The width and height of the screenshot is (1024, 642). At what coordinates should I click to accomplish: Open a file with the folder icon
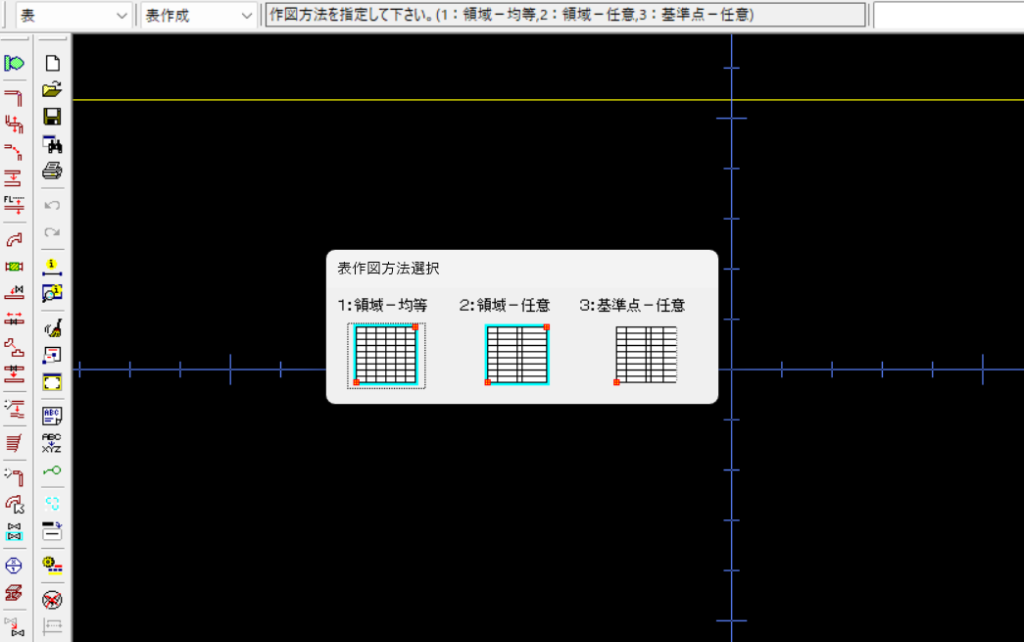coord(52,90)
